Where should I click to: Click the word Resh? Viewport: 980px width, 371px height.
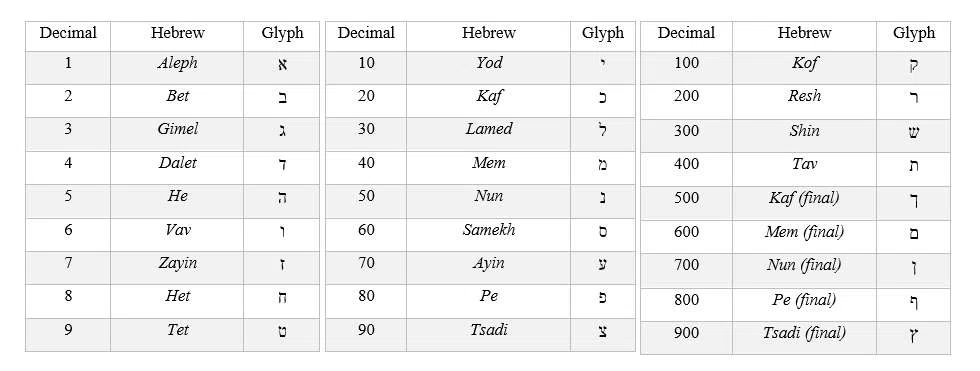[x=804, y=96]
